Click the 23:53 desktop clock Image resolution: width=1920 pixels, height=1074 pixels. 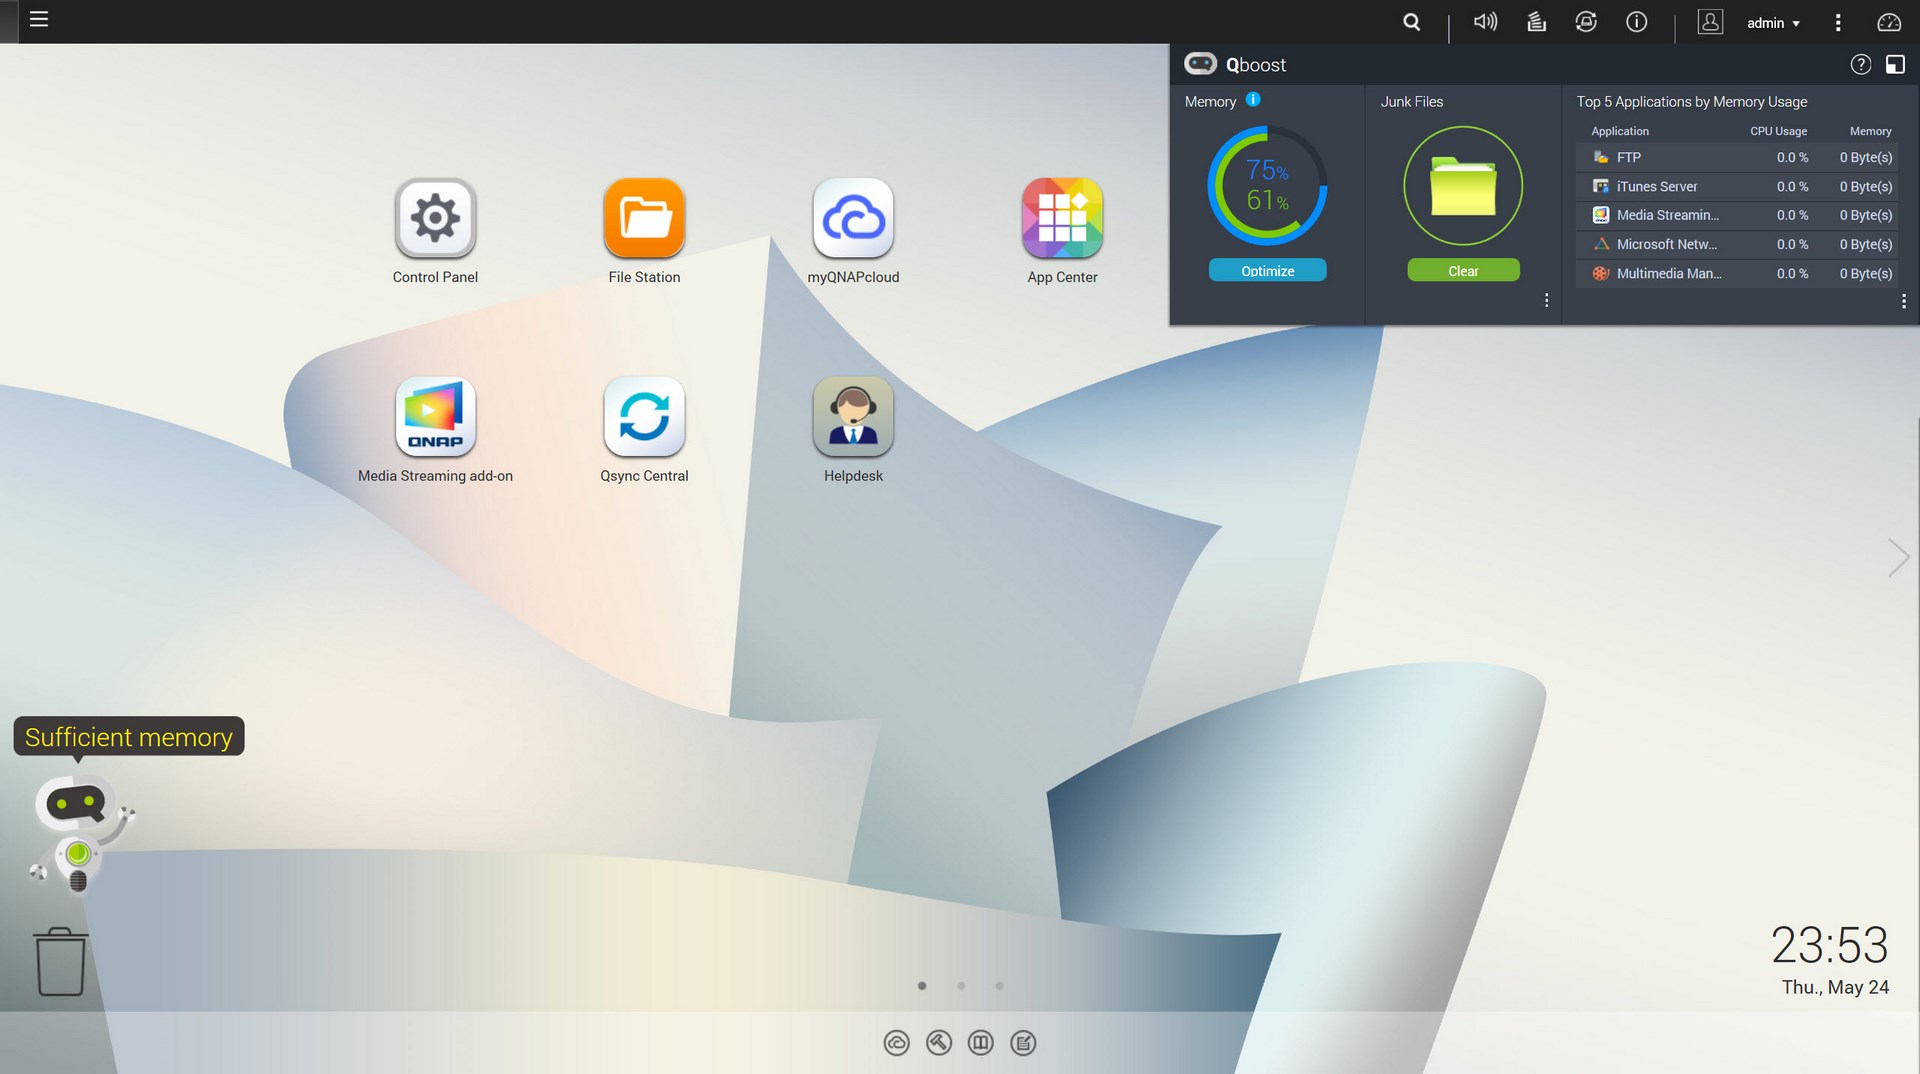[x=1829, y=945]
